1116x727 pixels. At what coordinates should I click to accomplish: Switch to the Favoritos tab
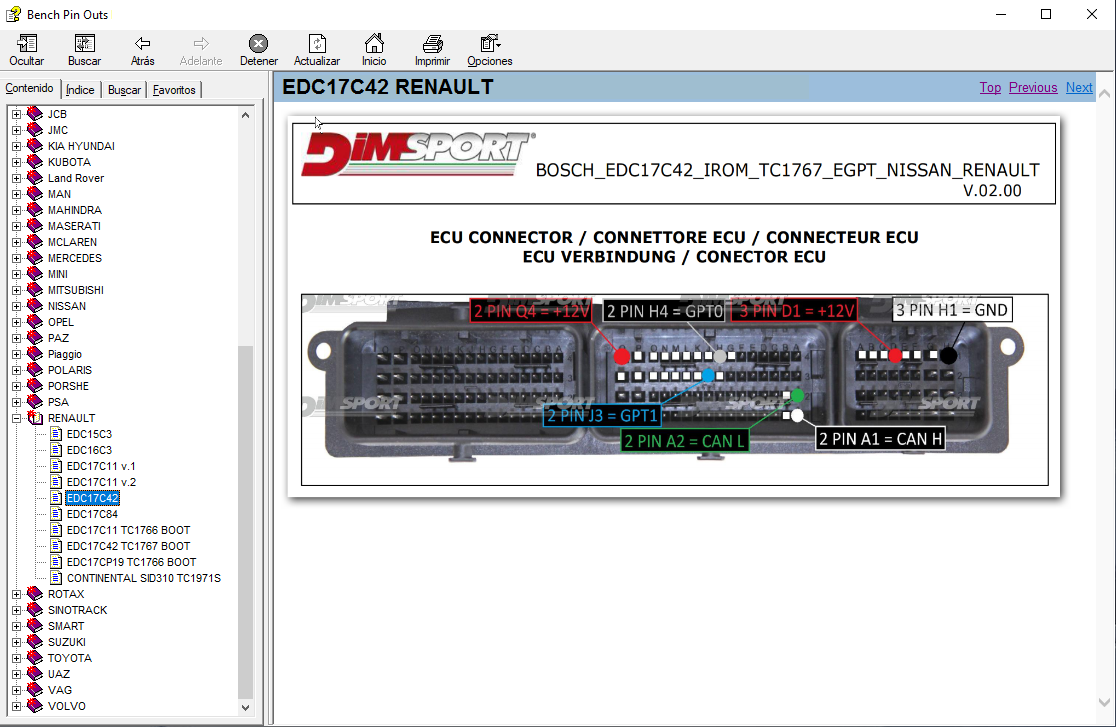(x=174, y=90)
